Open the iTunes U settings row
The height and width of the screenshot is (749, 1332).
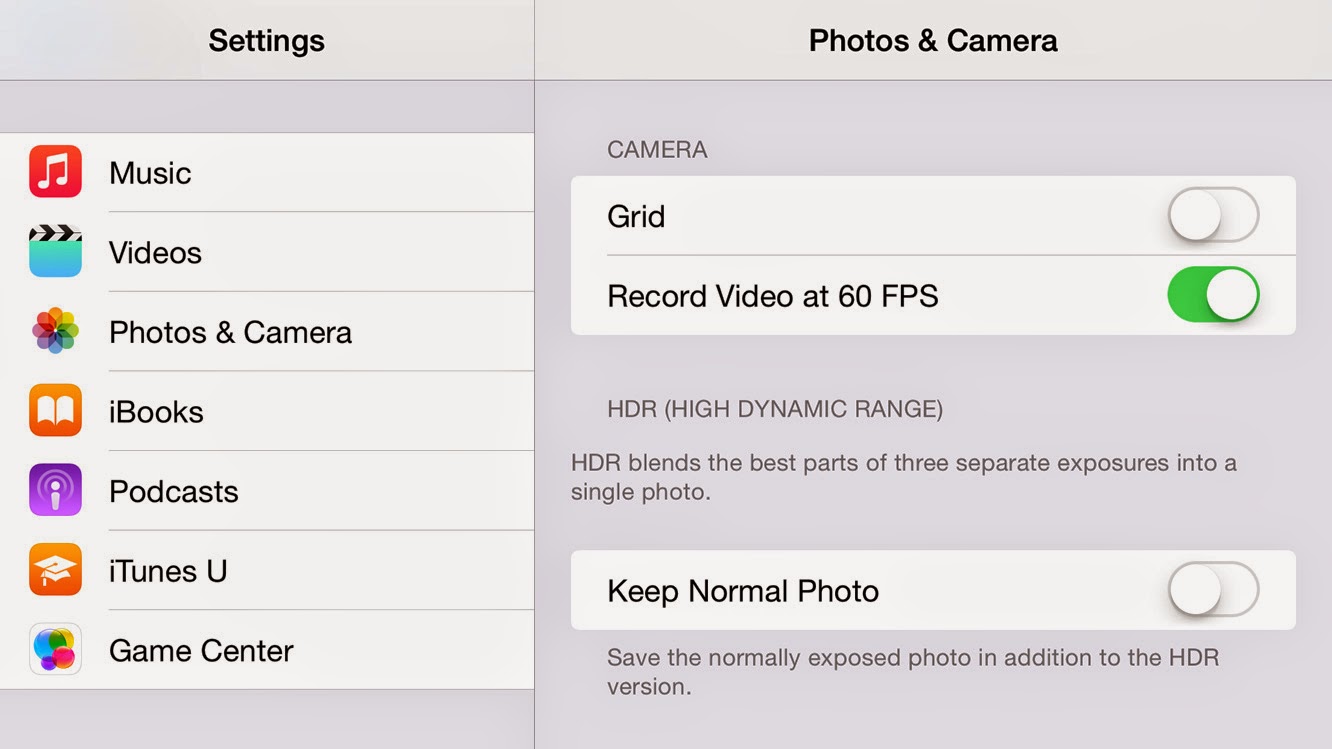(x=168, y=570)
